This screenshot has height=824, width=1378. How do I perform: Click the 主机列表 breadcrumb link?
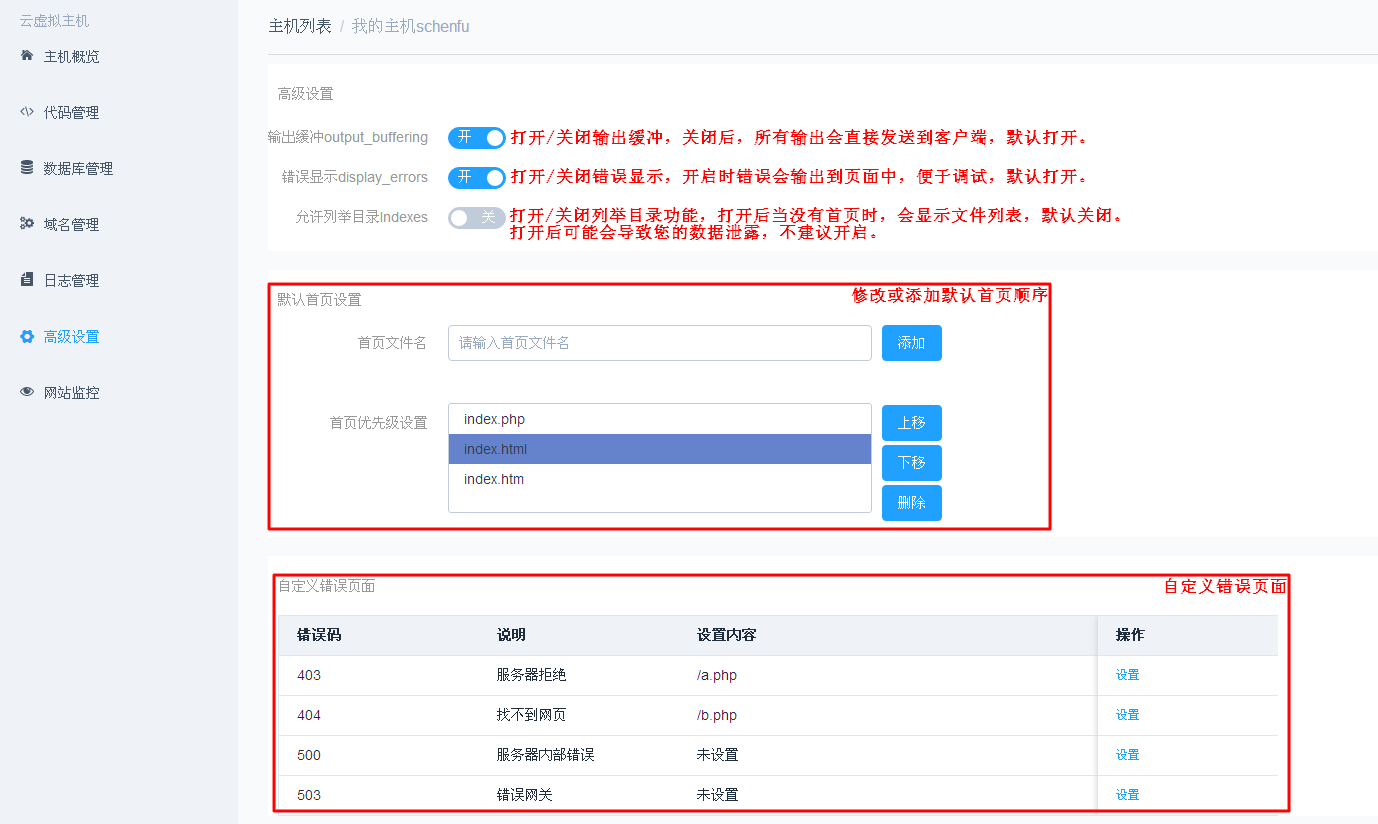tap(300, 26)
